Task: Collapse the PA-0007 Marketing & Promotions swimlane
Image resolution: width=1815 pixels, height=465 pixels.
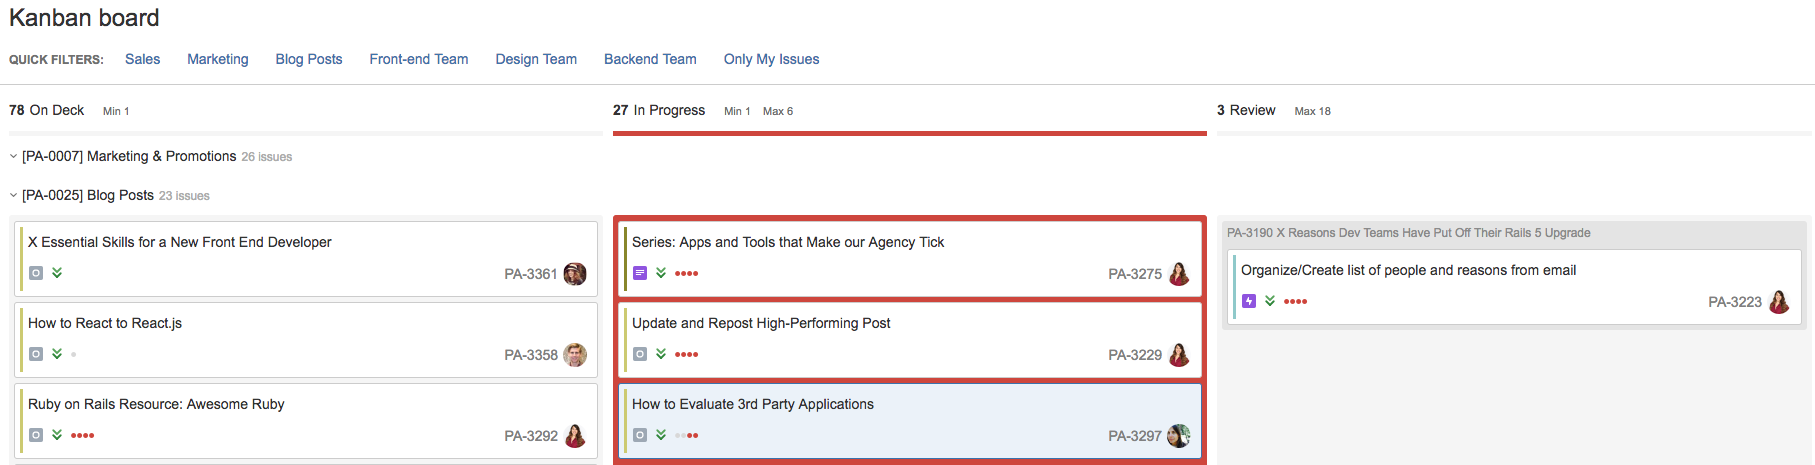Action: pyautogui.click(x=13, y=156)
